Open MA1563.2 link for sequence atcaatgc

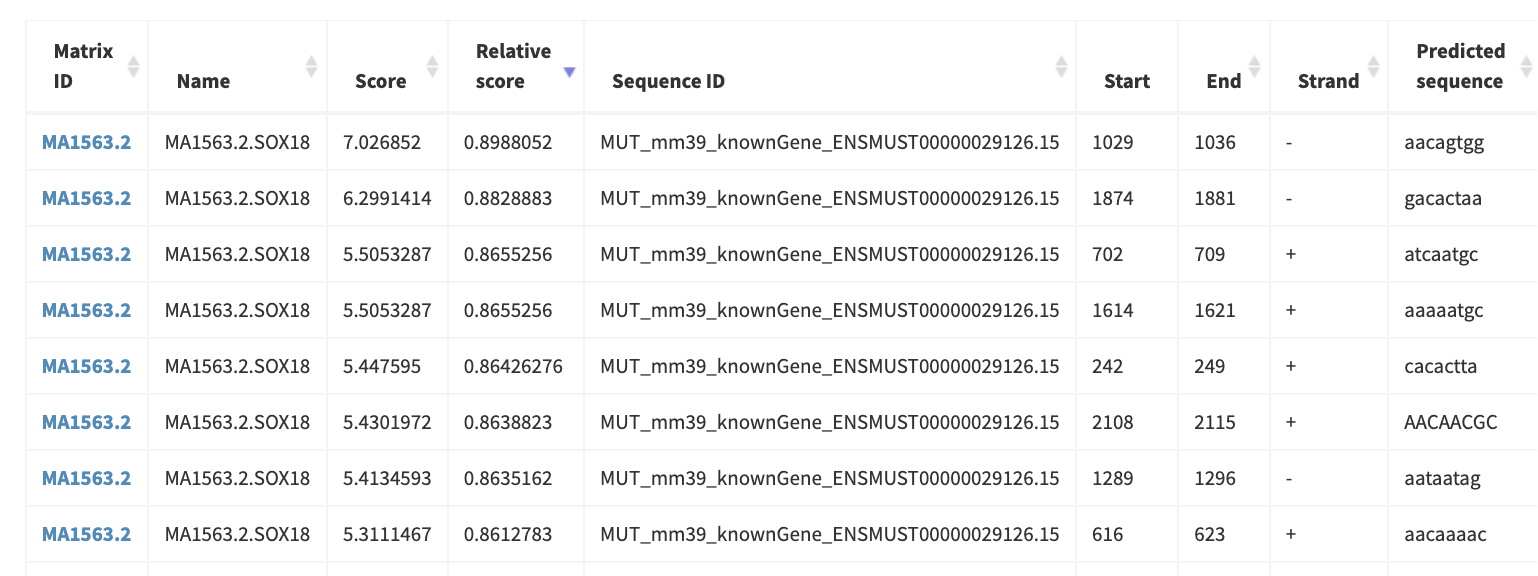pos(86,254)
